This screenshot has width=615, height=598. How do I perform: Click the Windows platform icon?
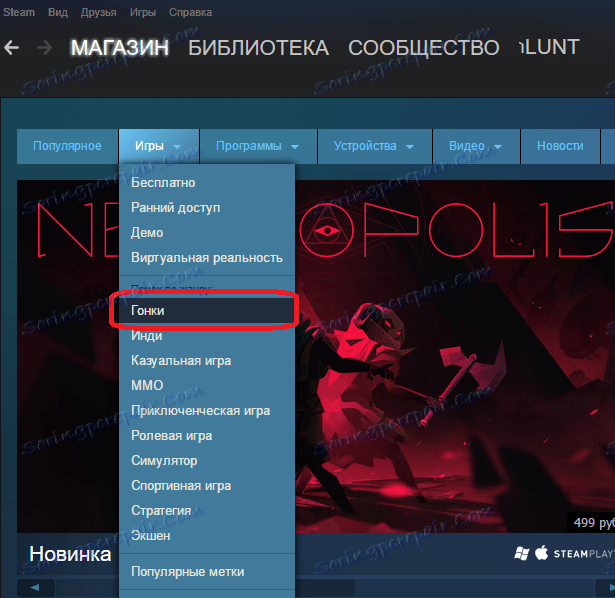(522, 553)
